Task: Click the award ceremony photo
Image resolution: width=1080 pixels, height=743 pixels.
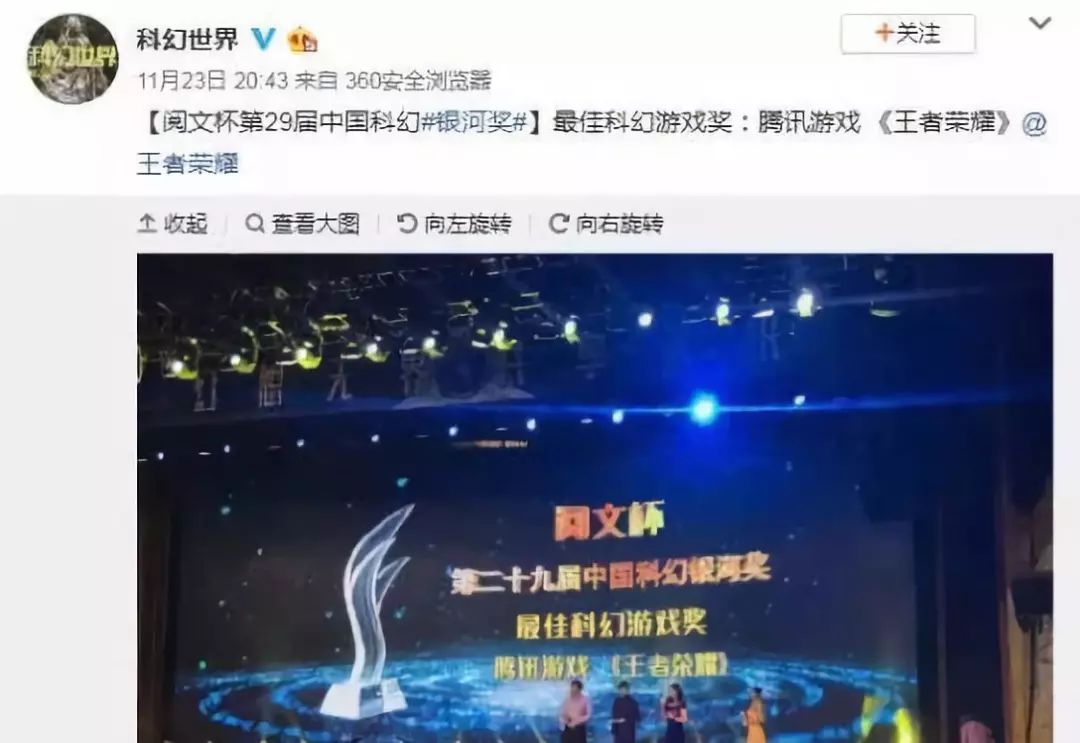Action: (595, 498)
